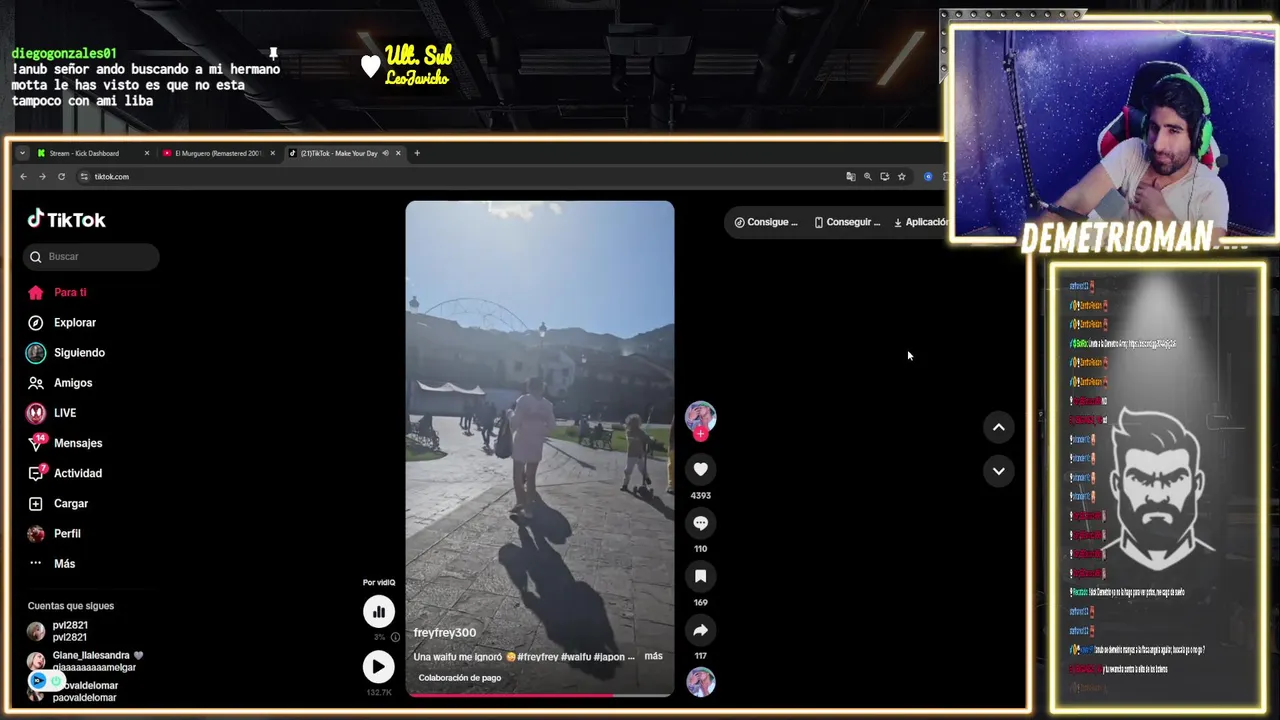This screenshot has height=720, width=1280.
Task: Go to previous video with up arrow
Action: [998, 427]
